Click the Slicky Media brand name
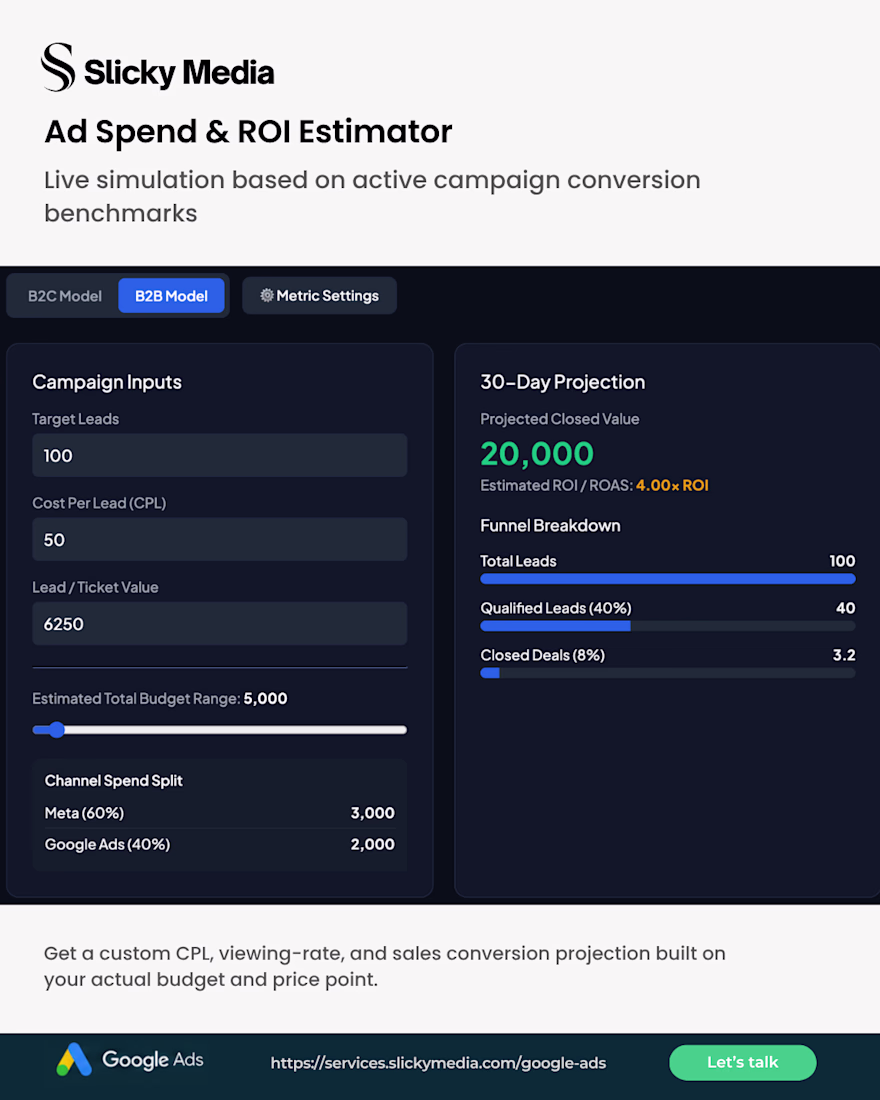 click(x=179, y=72)
